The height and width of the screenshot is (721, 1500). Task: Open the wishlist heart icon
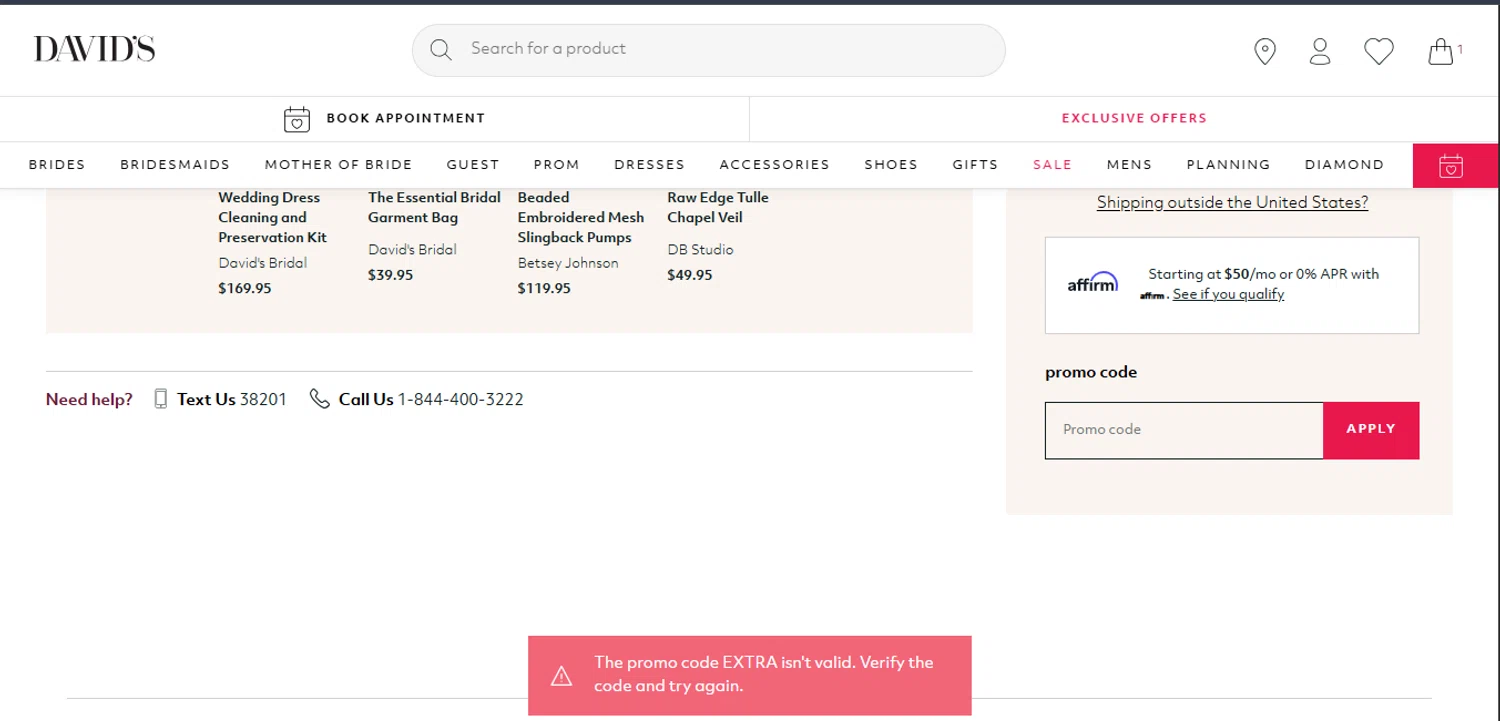coord(1379,51)
